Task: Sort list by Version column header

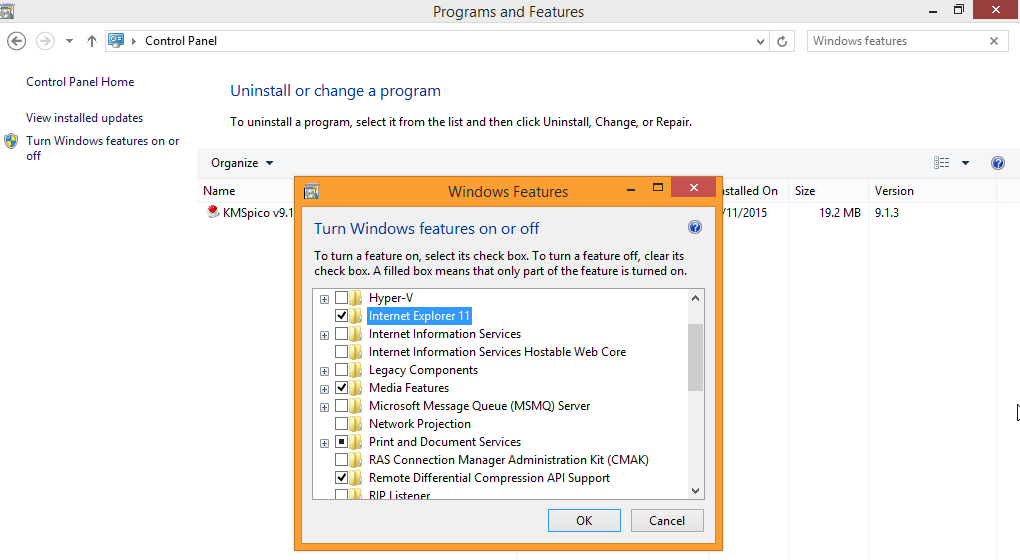Action: (x=894, y=191)
